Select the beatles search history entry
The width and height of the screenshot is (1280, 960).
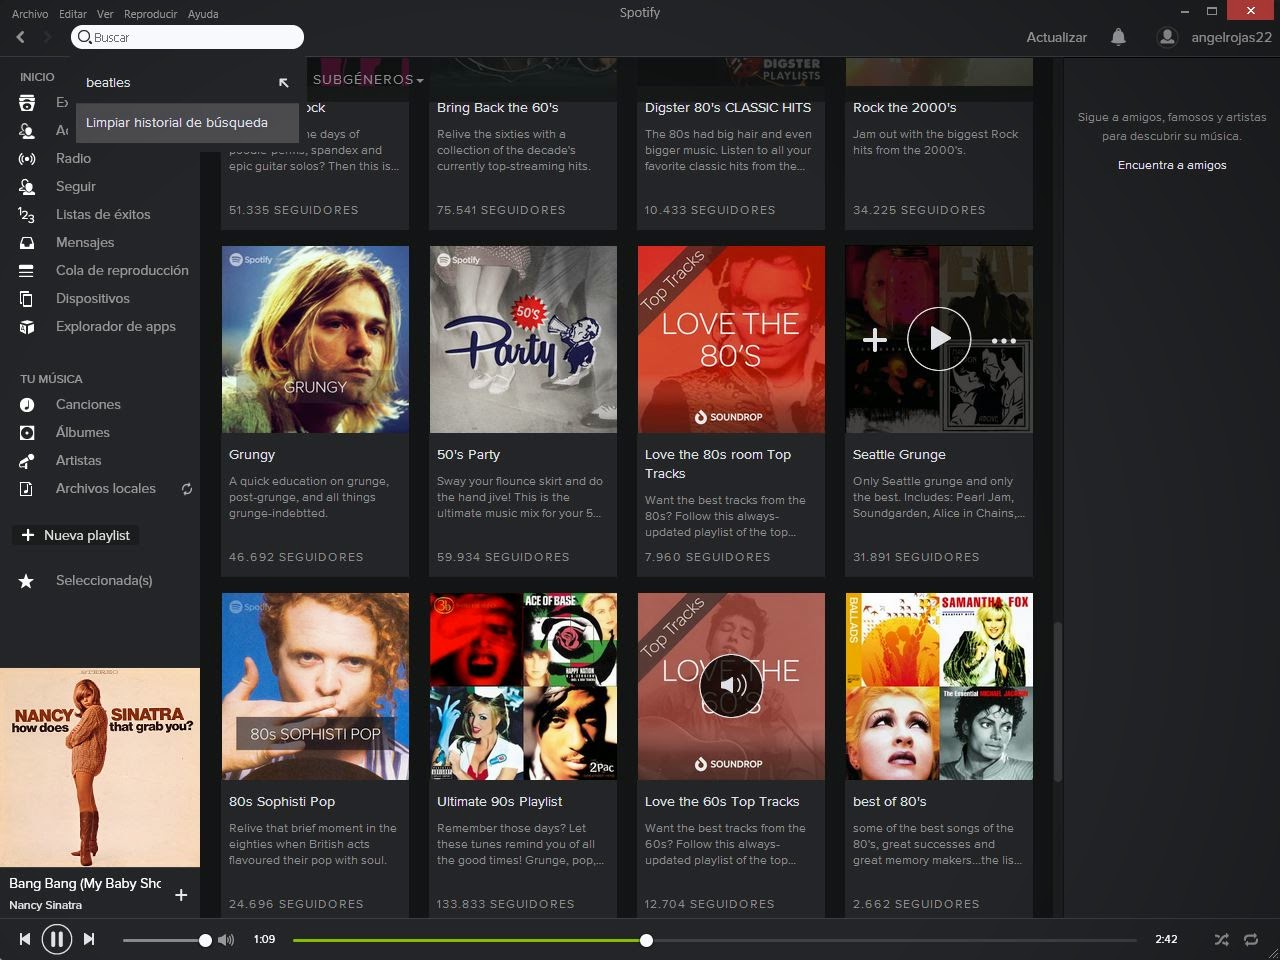tap(187, 82)
